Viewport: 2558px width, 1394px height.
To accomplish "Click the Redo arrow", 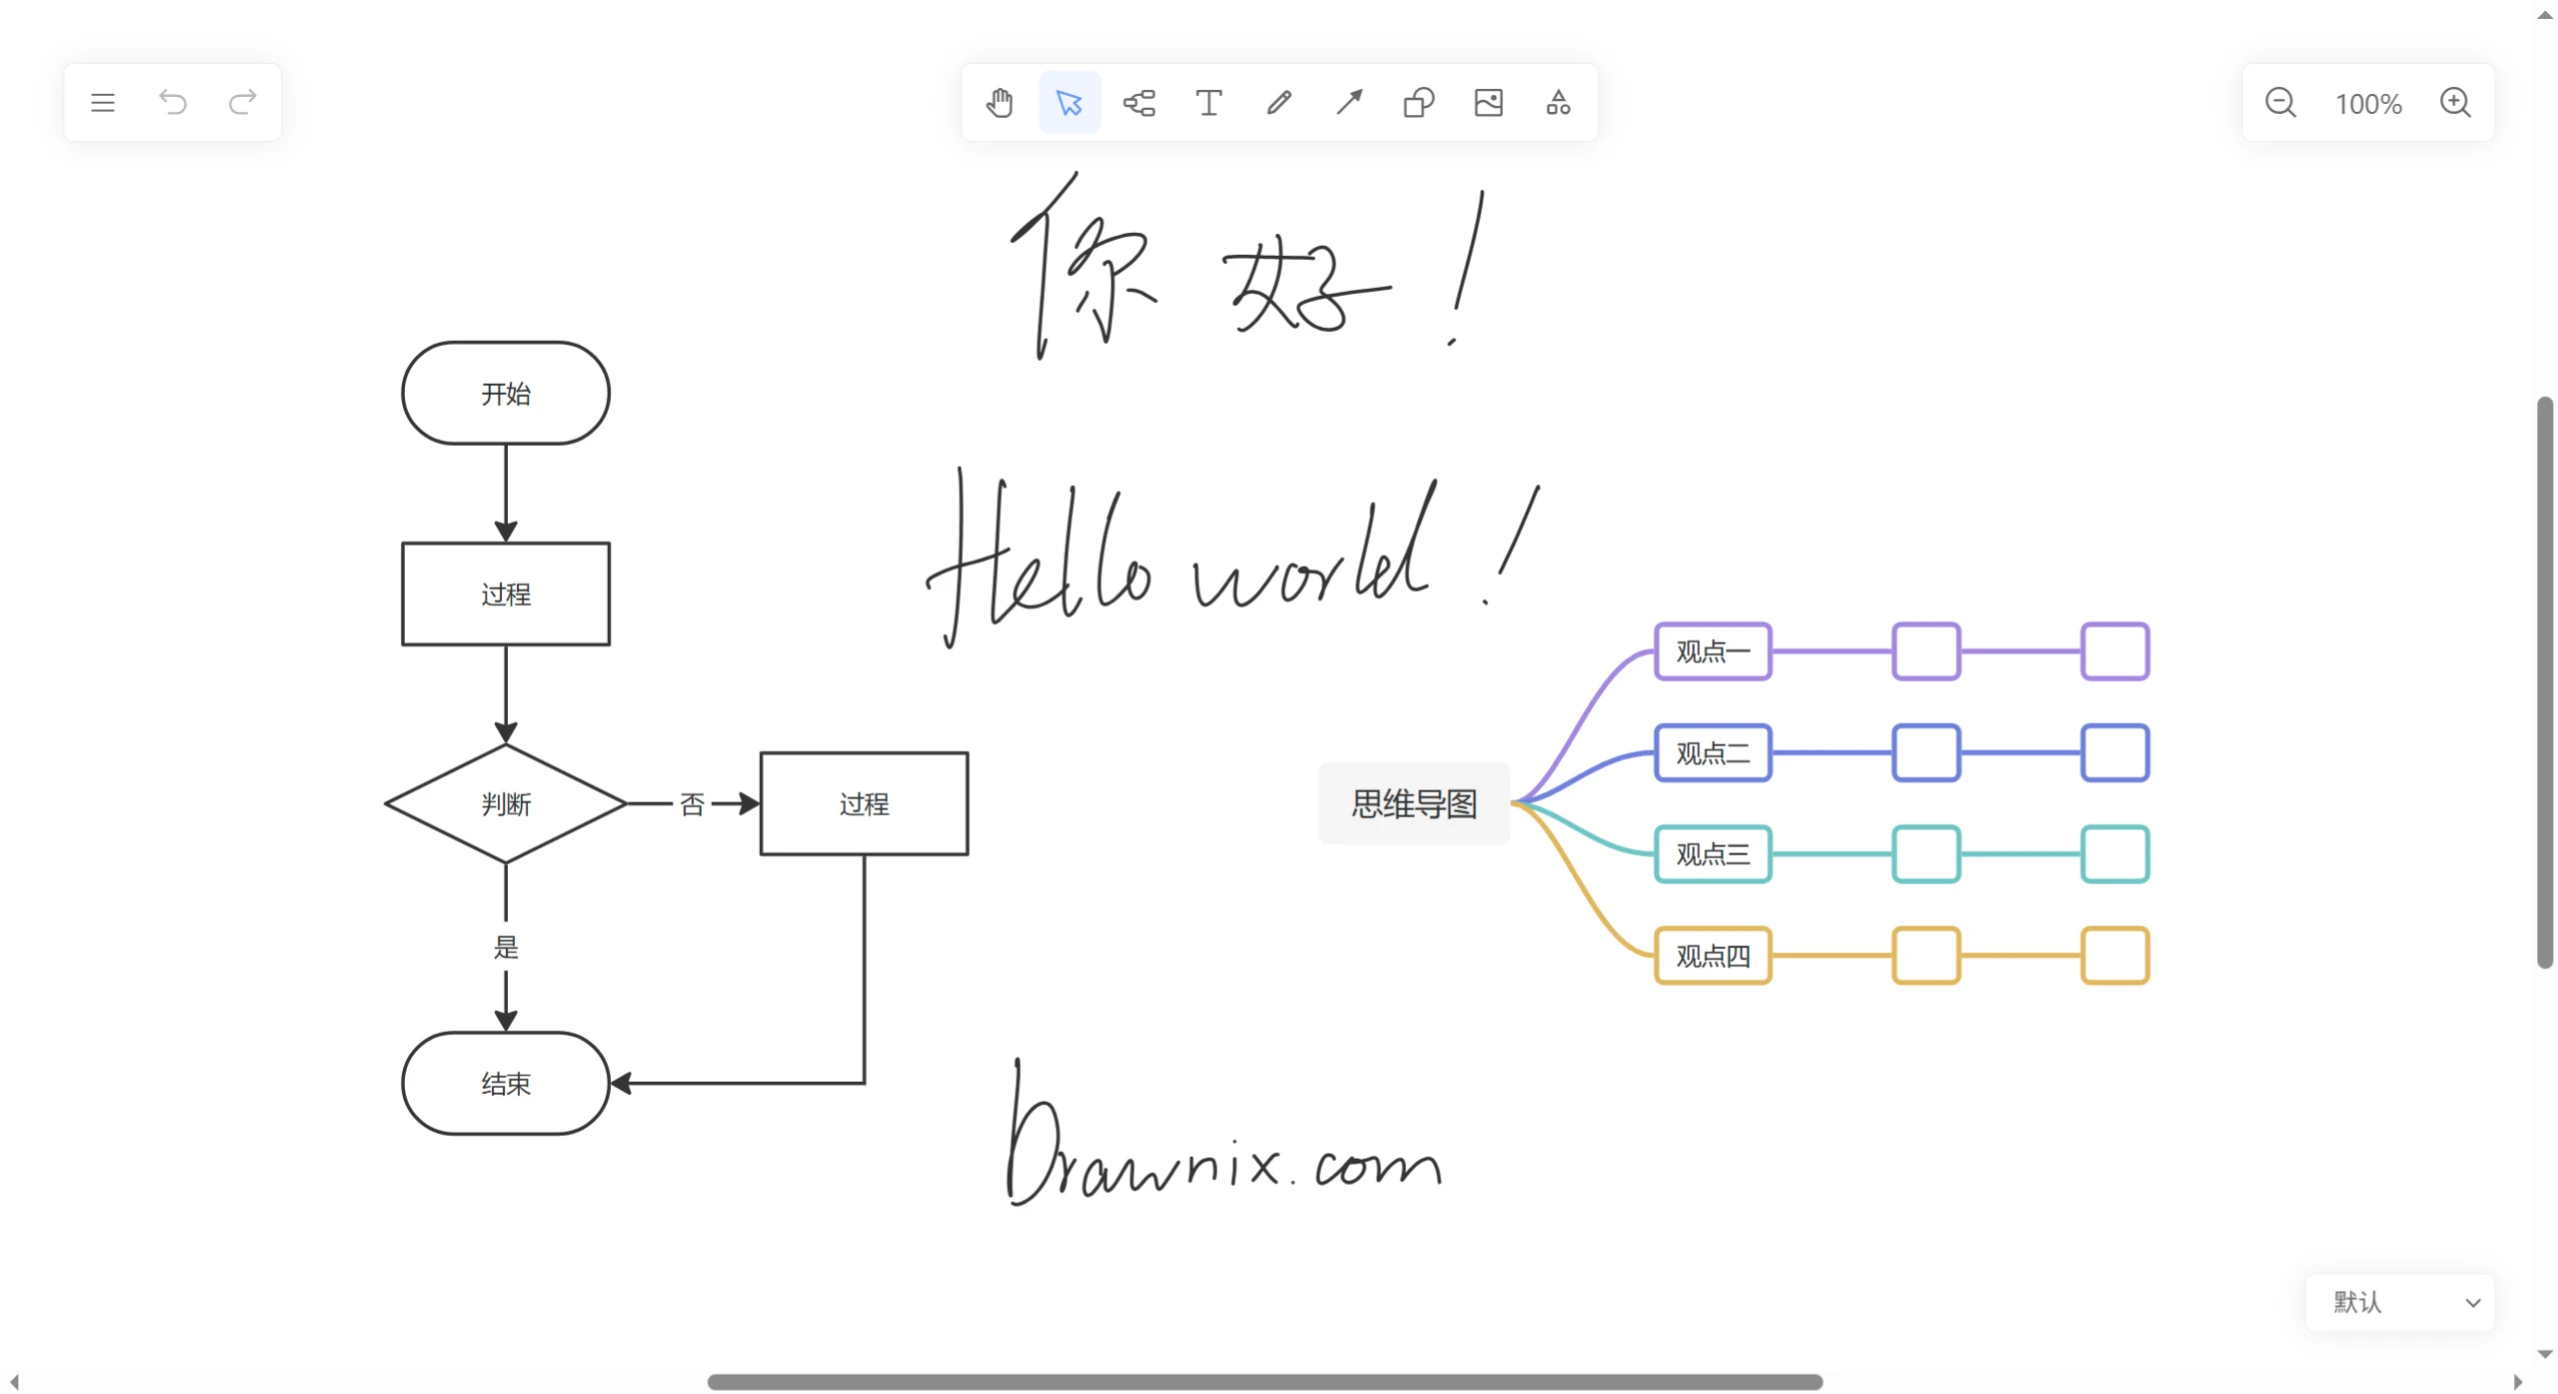I will (x=241, y=102).
